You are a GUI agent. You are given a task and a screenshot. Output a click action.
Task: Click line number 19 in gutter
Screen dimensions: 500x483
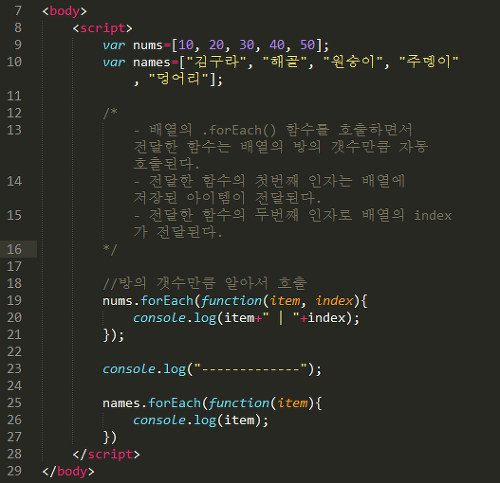click(14, 300)
